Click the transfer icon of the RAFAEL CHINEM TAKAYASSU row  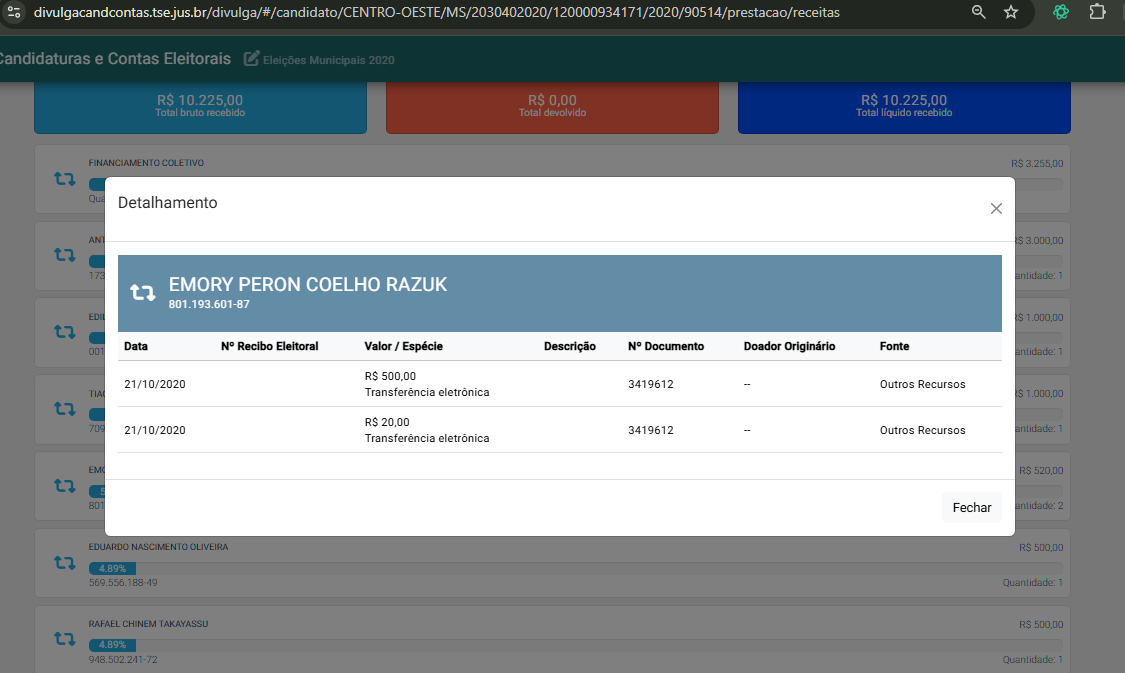click(65, 639)
